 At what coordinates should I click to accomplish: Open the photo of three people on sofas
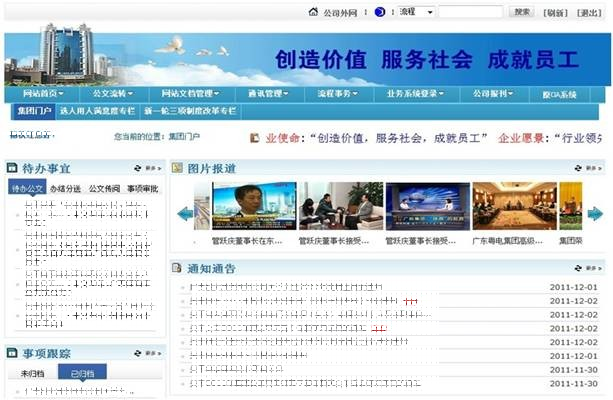click(x=341, y=206)
